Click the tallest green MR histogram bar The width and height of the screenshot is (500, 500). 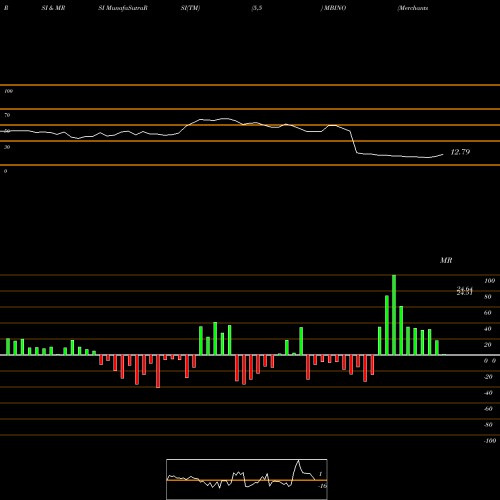(394, 315)
